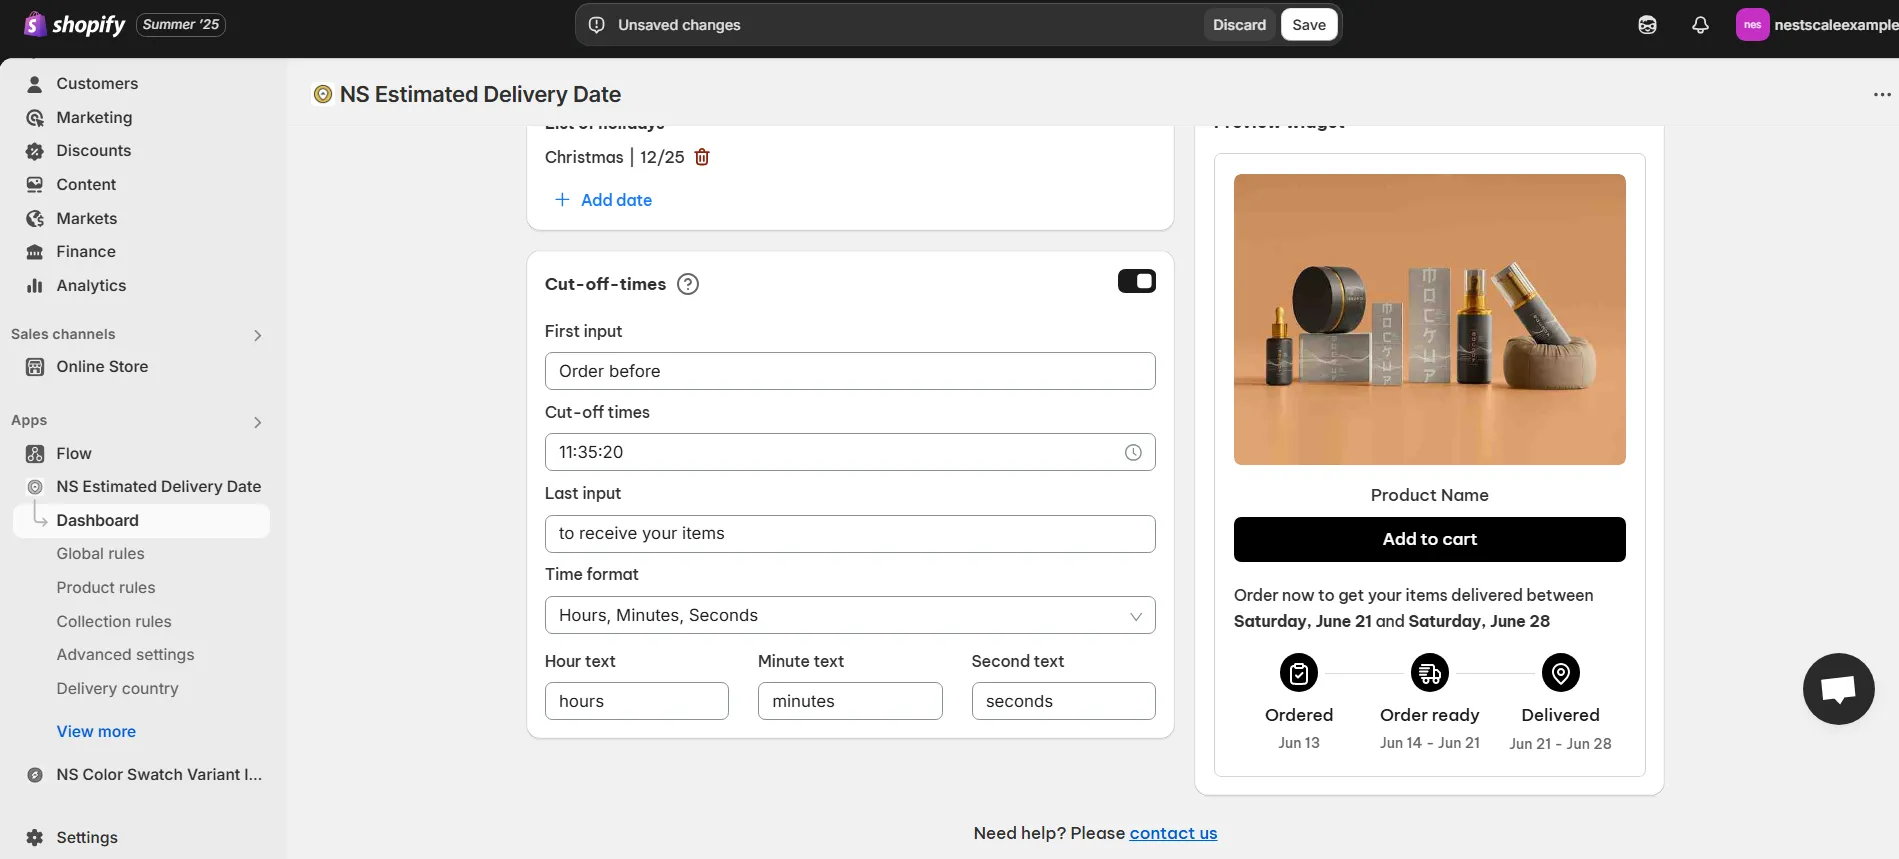Click the Product Name text in preview
The height and width of the screenshot is (859, 1899).
pyautogui.click(x=1429, y=496)
